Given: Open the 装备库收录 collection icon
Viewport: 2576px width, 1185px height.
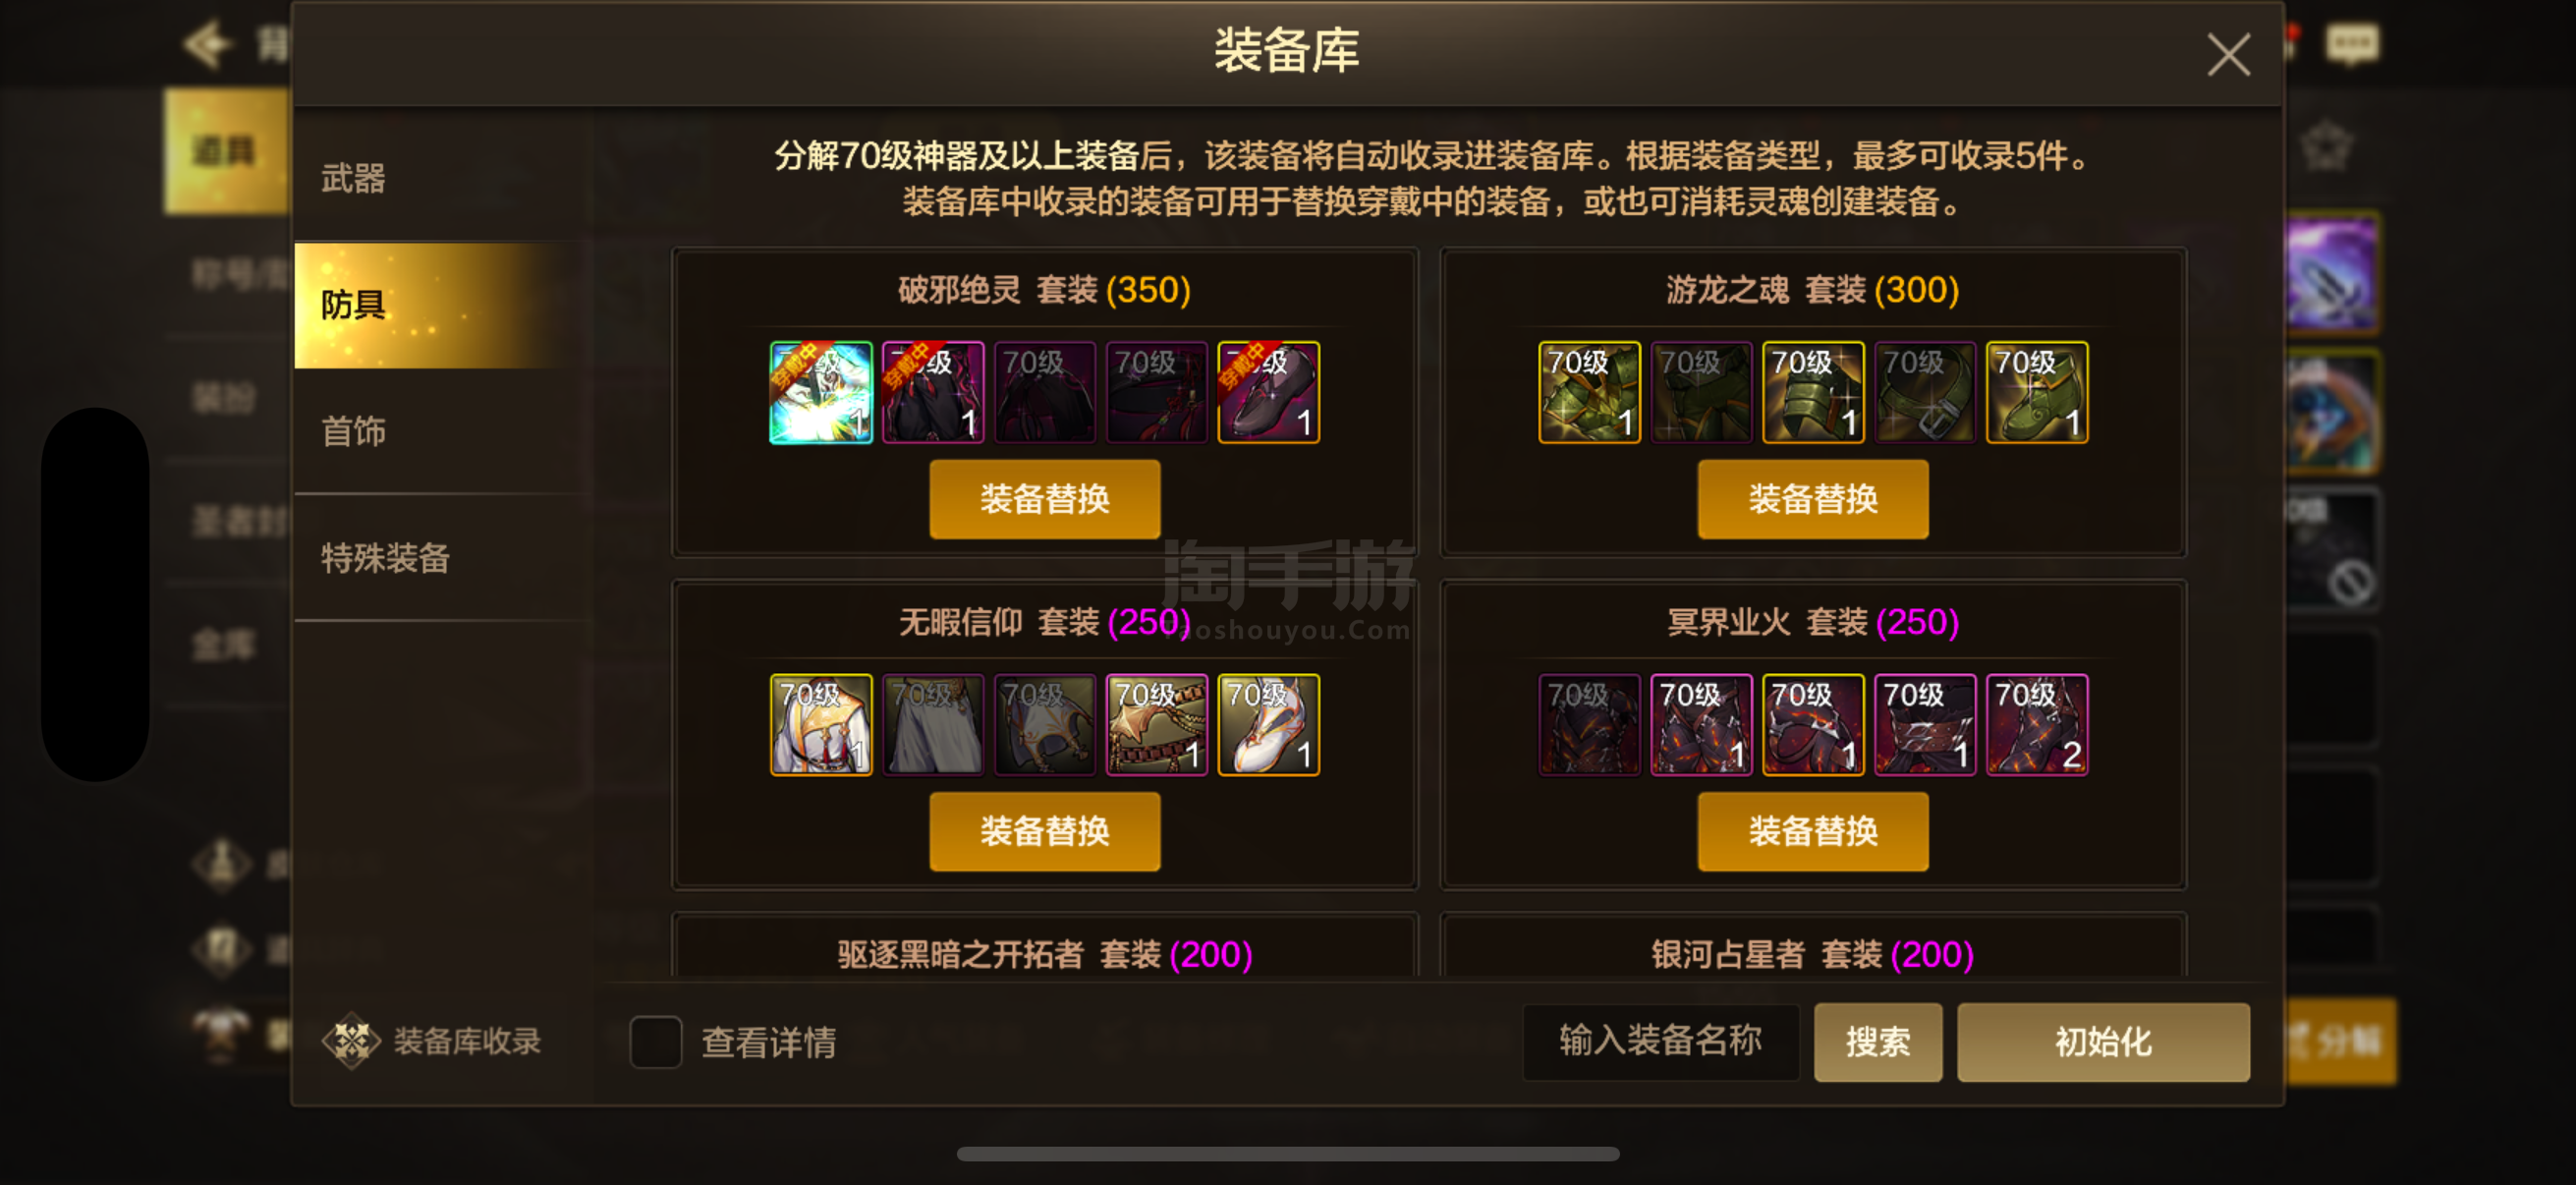Looking at the screenshot, I should [350, 1041].
